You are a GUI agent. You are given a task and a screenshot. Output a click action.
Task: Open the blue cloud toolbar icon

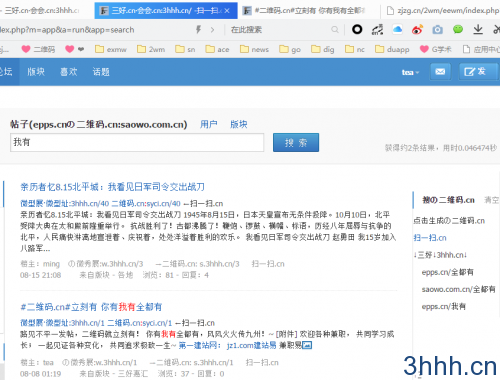tap(397, 29)
